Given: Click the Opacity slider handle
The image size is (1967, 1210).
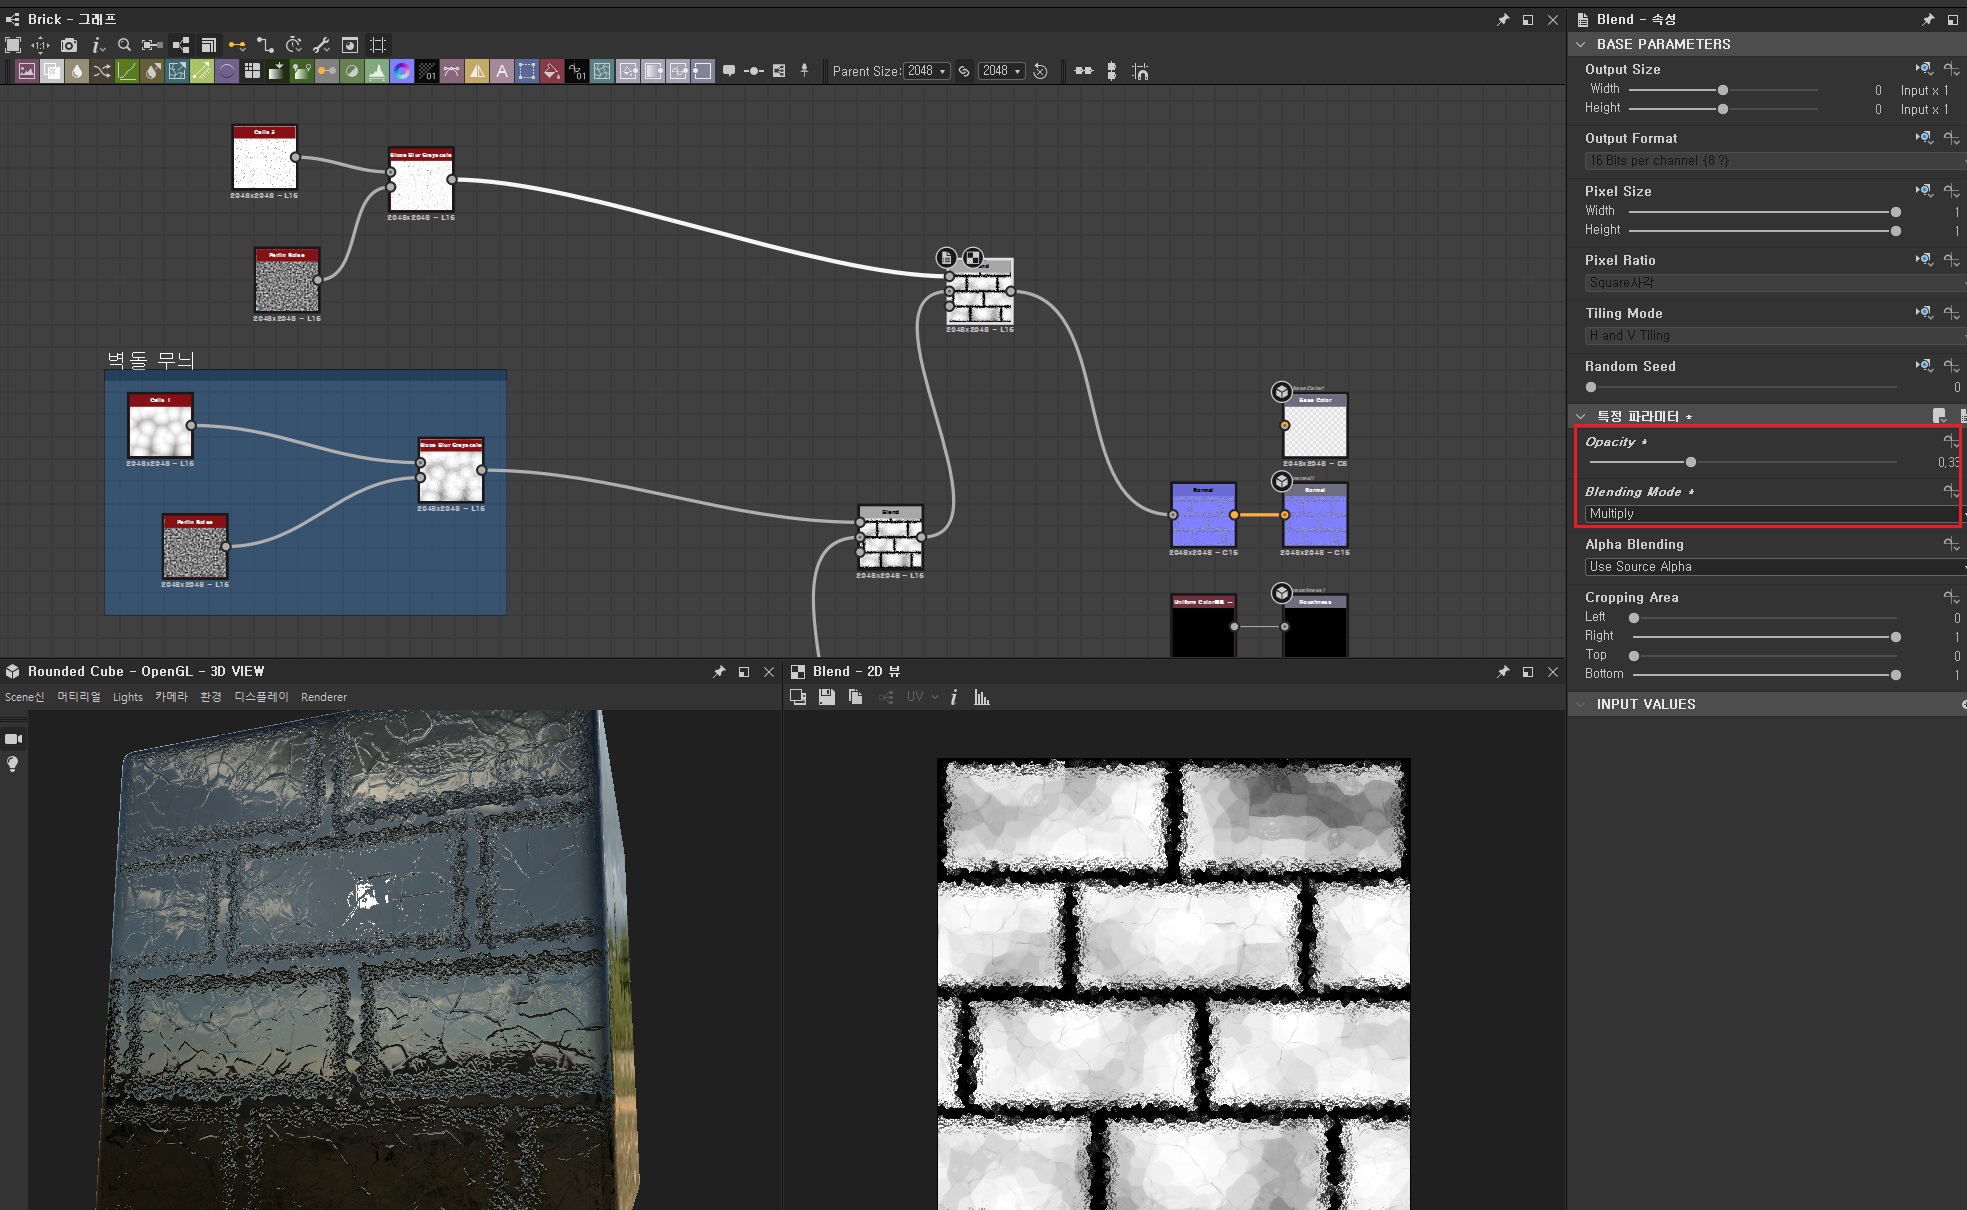Looking at the screenshot, I should 1691,462.
